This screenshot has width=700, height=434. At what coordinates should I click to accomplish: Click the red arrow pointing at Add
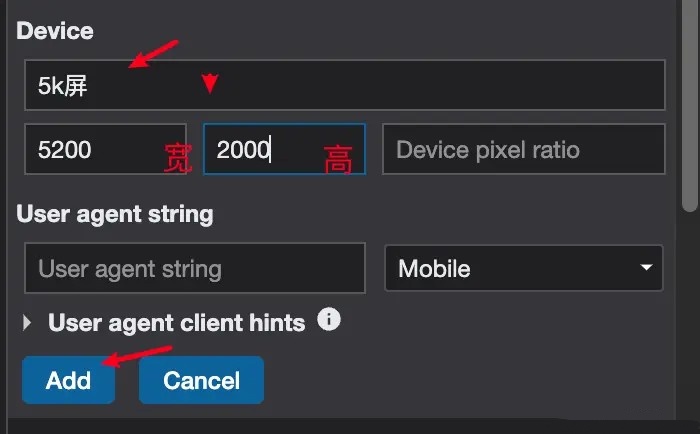pyautogui.click(x=137, y=356)
